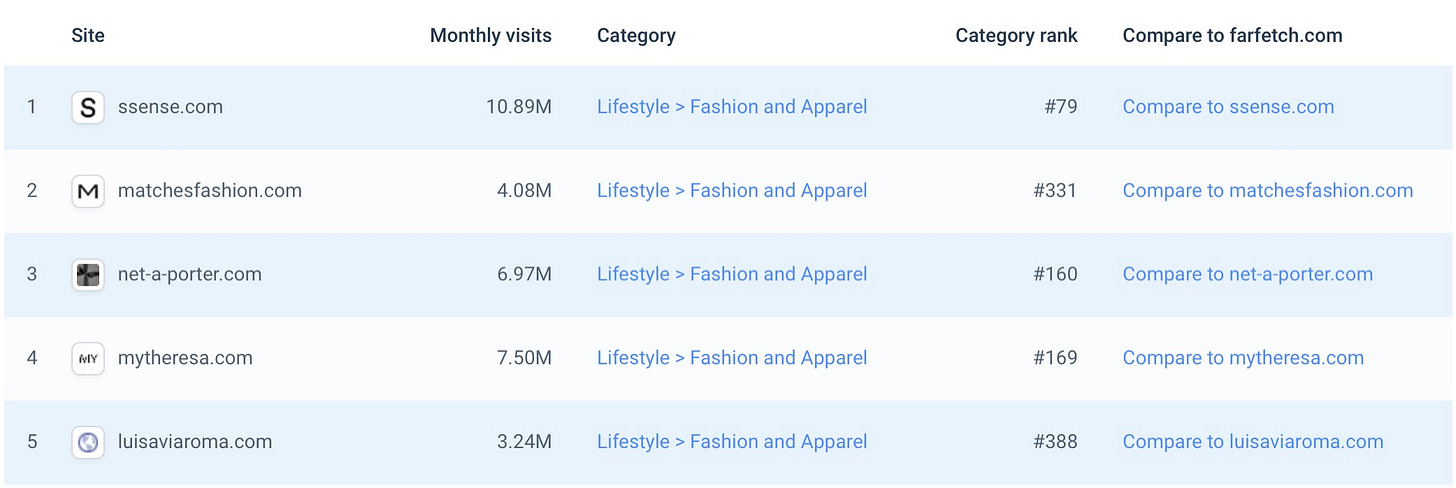The width and height of the screenshot is (1456, 488).
Task: Click the 10.89M monthly visits value
Action: (x=519, y=107)
